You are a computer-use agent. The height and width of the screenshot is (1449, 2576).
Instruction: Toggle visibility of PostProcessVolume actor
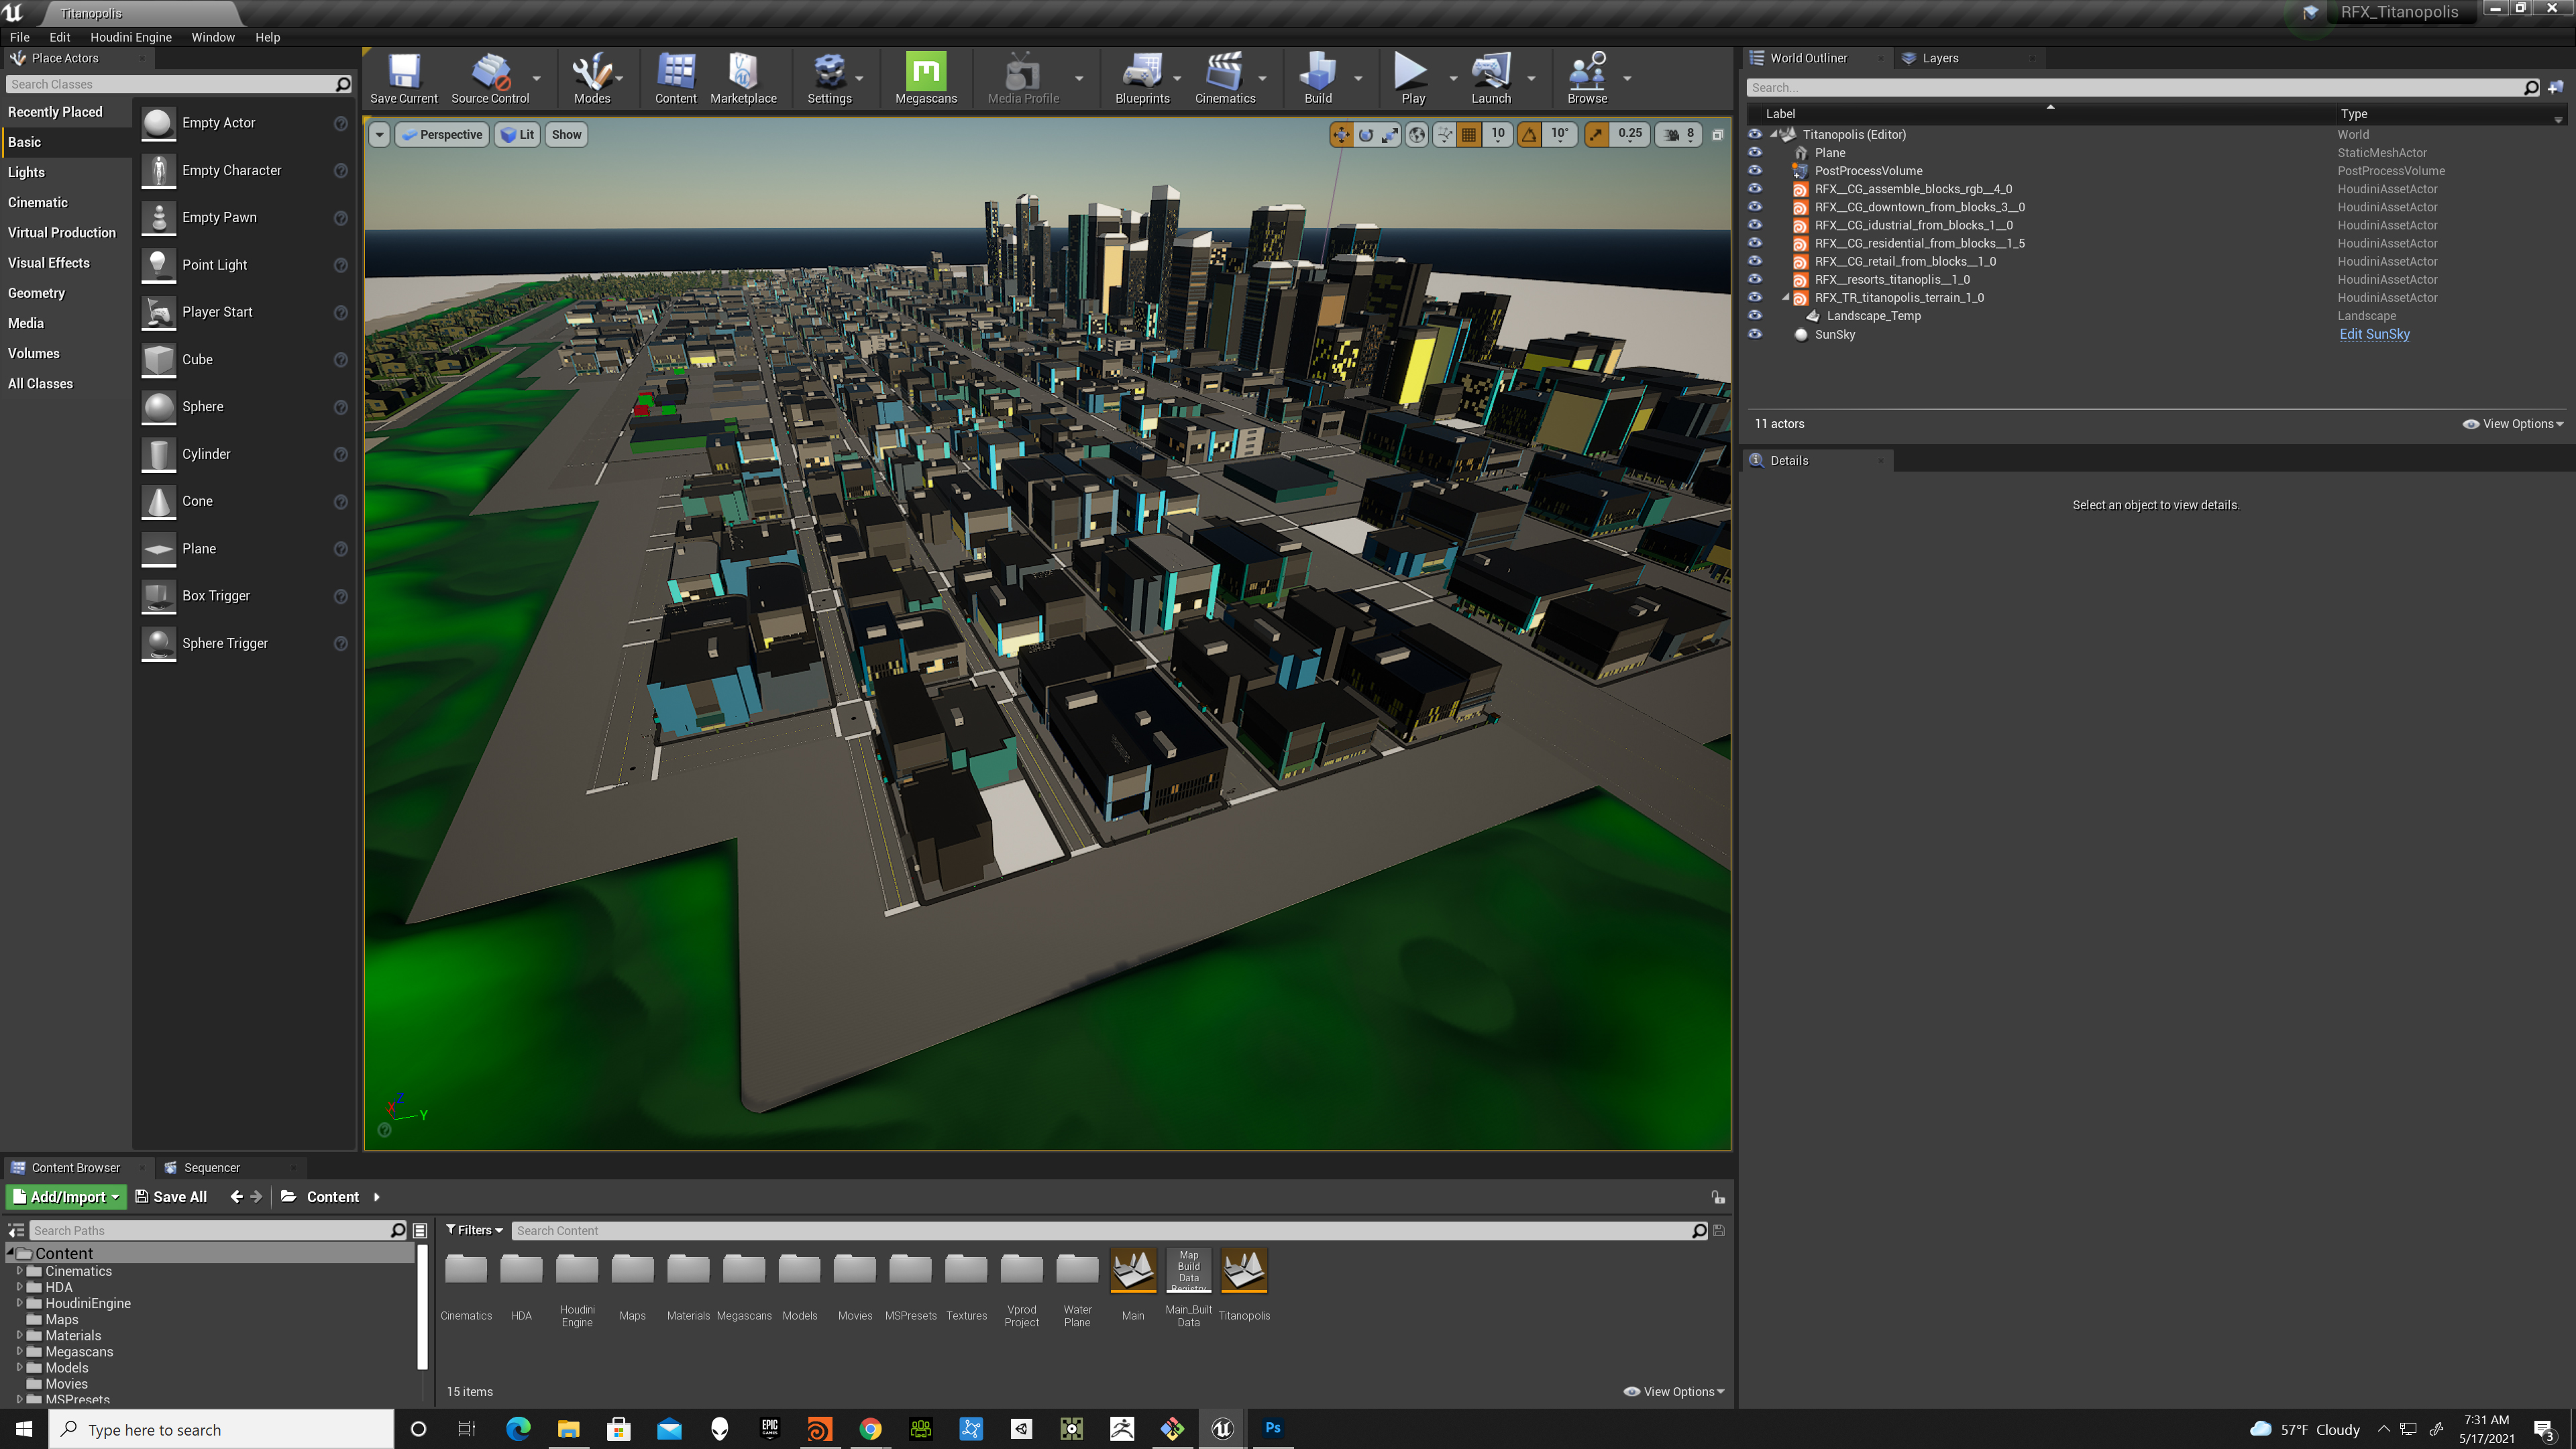point(1755,171)
